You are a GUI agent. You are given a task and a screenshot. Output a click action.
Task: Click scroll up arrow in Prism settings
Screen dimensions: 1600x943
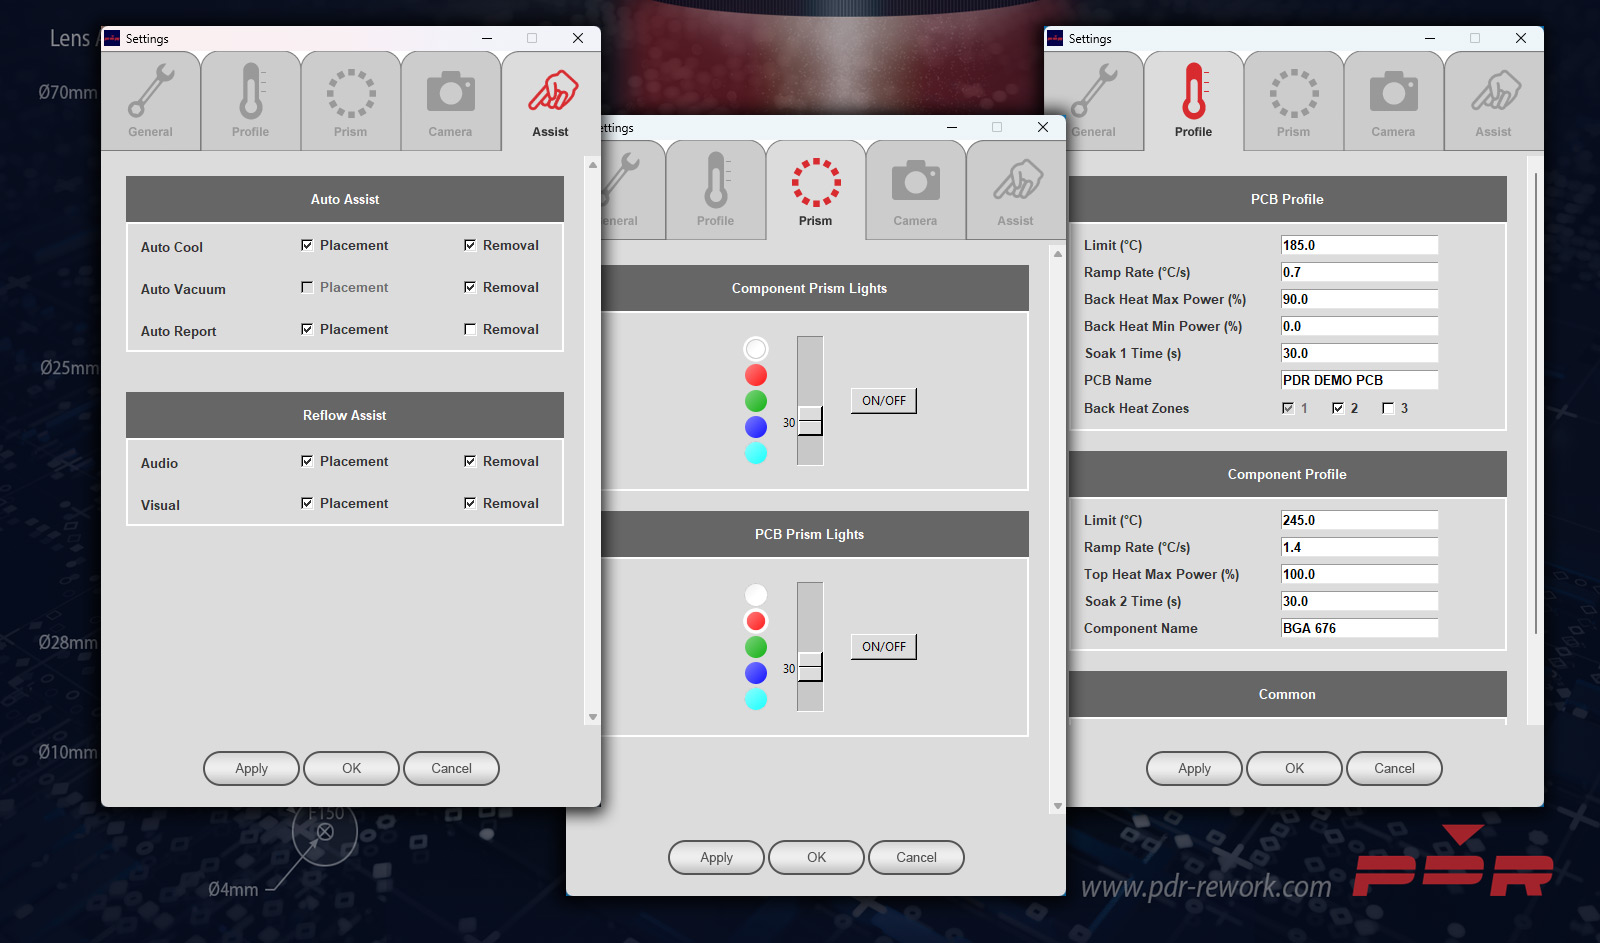[1058, 254]
